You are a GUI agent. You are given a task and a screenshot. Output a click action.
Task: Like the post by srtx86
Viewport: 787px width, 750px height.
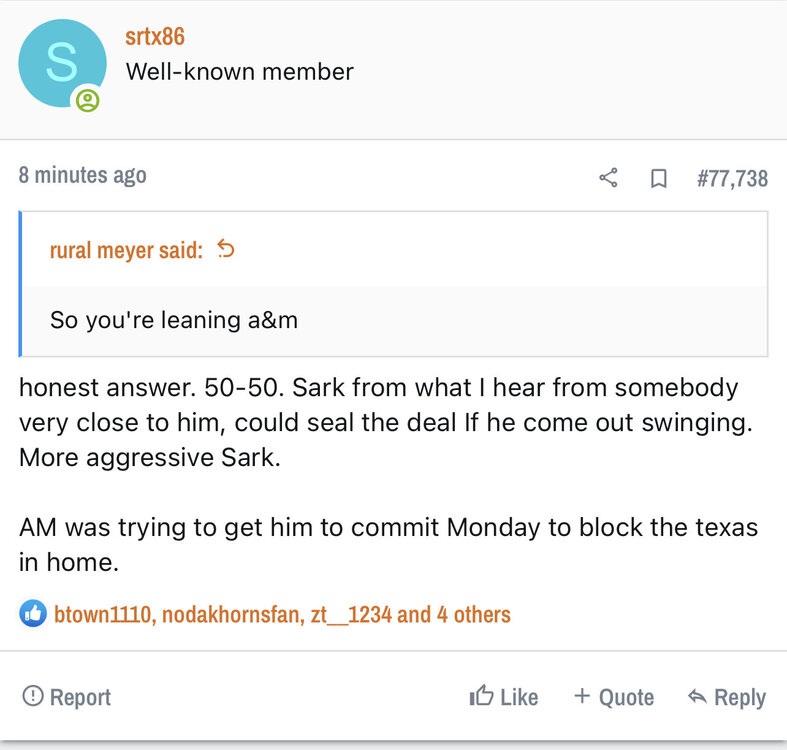504,697
